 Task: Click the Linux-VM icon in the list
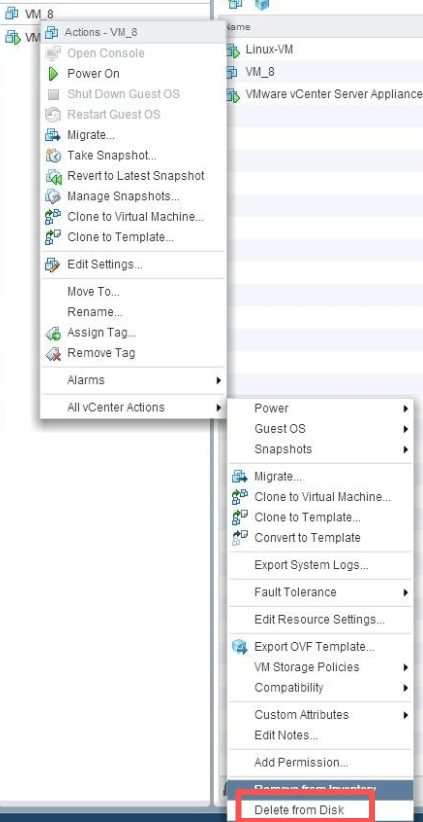[233, 50]
